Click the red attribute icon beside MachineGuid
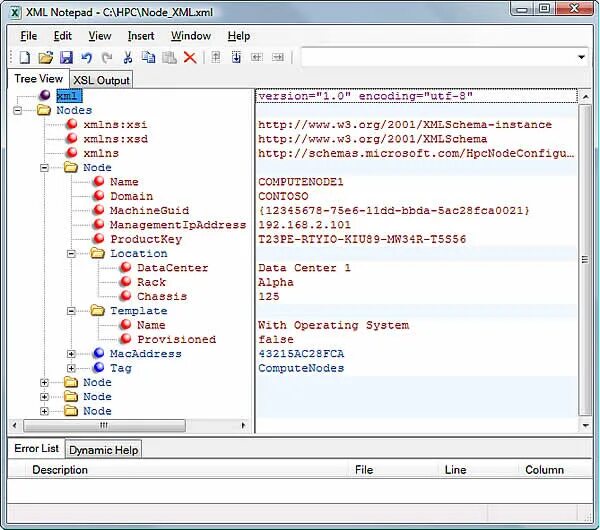This screenshot has width=600, height=530. pyautogui.click(x=99, y=210)
